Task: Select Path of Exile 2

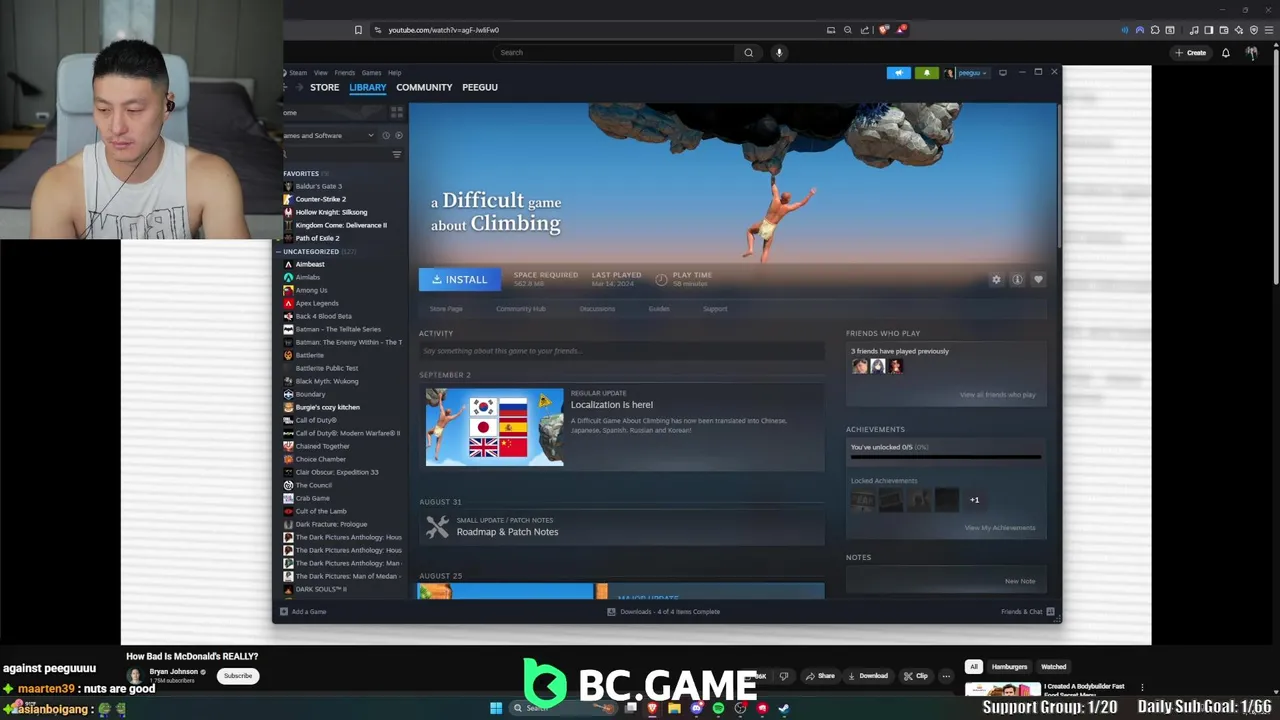Action: 317,238
